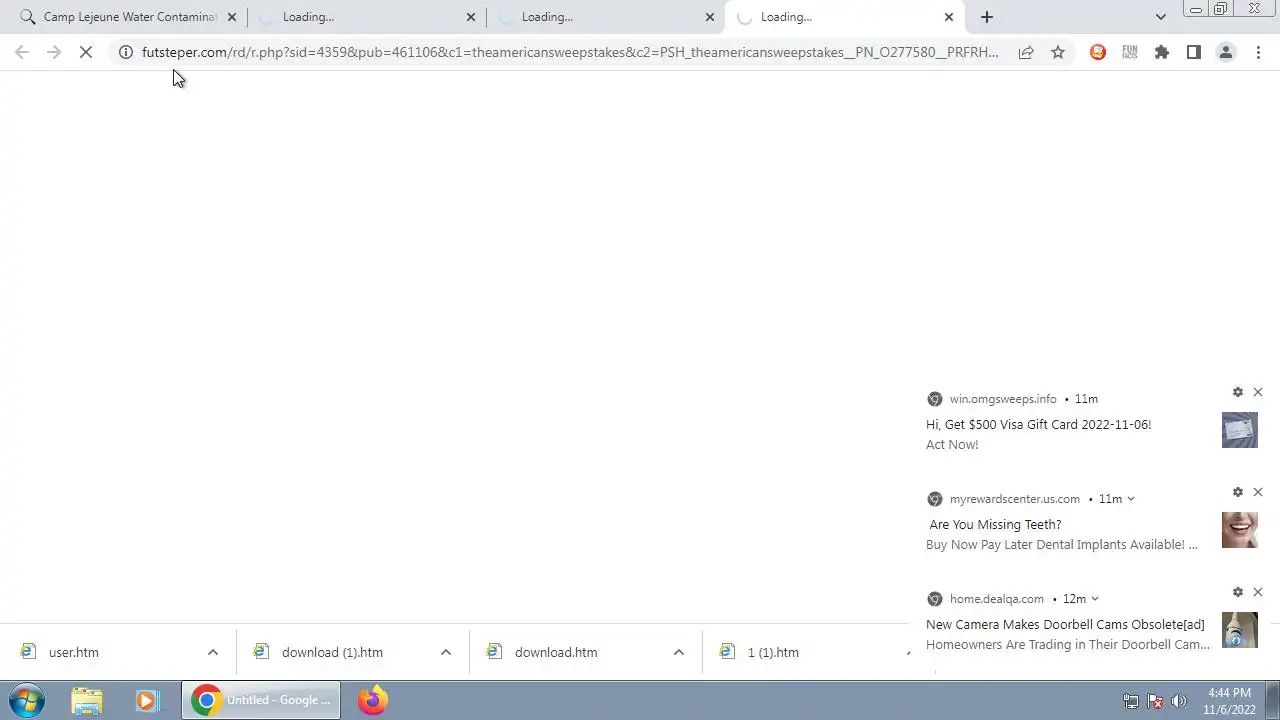Expand the myrewardscenter.us.com notification chevron
Viewport: 1280px width, 720px height.
point(1131,499)
